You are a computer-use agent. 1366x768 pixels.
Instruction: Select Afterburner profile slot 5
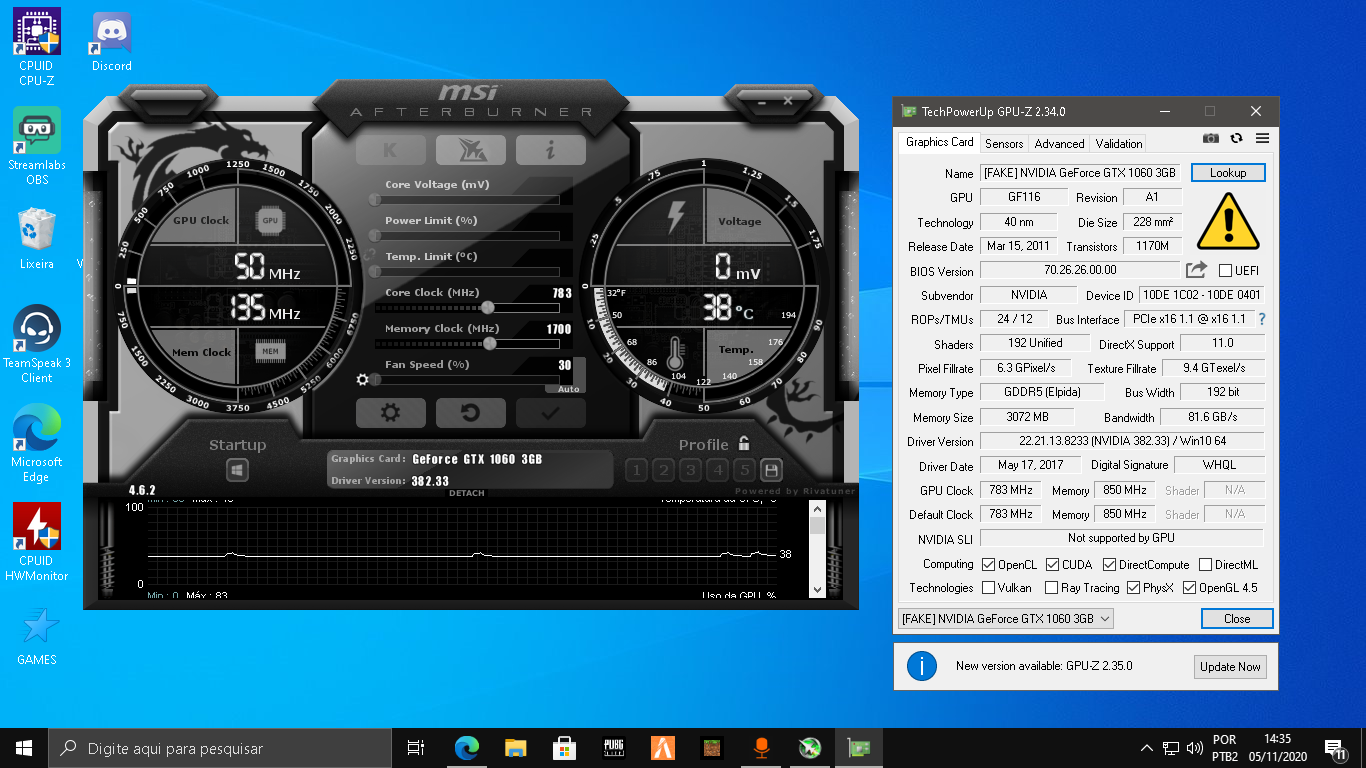744,470
